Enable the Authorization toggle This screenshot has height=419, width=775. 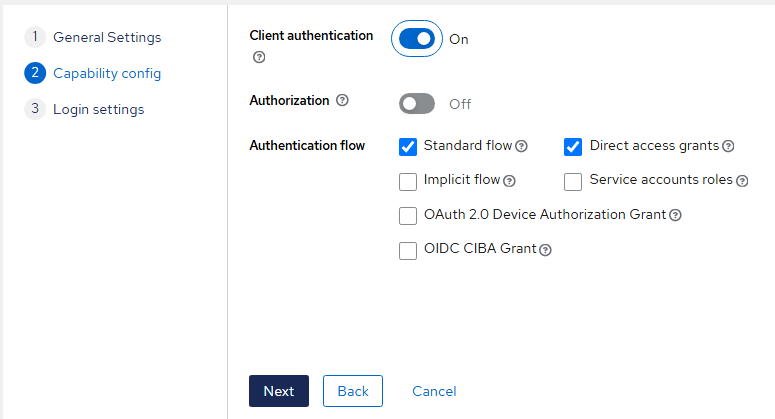coord(417,103)
